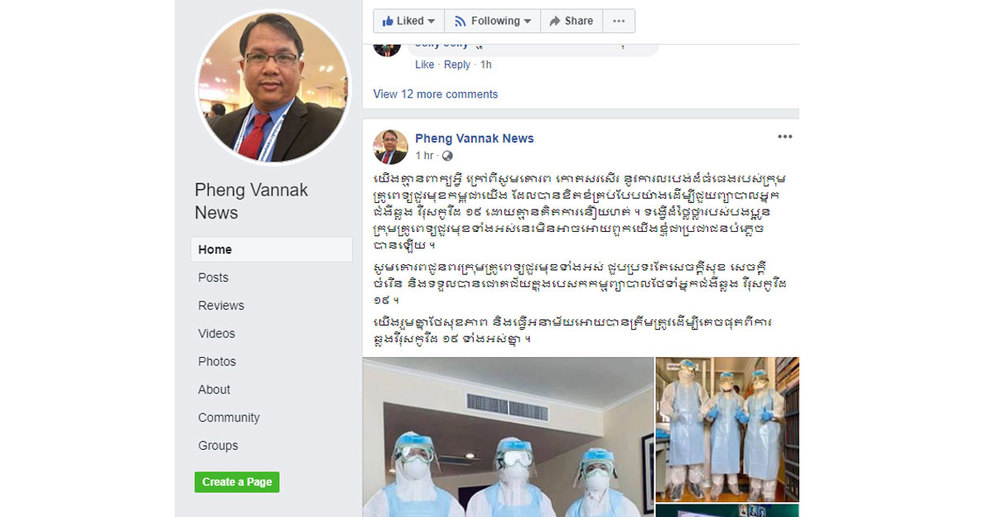Image resolution: width=994 pixels, height=517 pixels.
Task: Open the post options three-dot menu
Action: [785, 137]
